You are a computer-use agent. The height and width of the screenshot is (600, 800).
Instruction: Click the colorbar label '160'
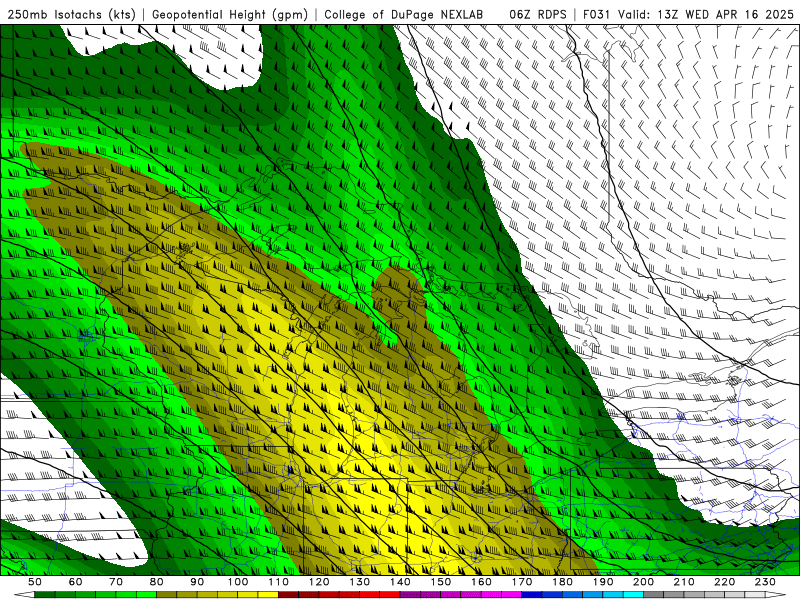coord(482,582)
